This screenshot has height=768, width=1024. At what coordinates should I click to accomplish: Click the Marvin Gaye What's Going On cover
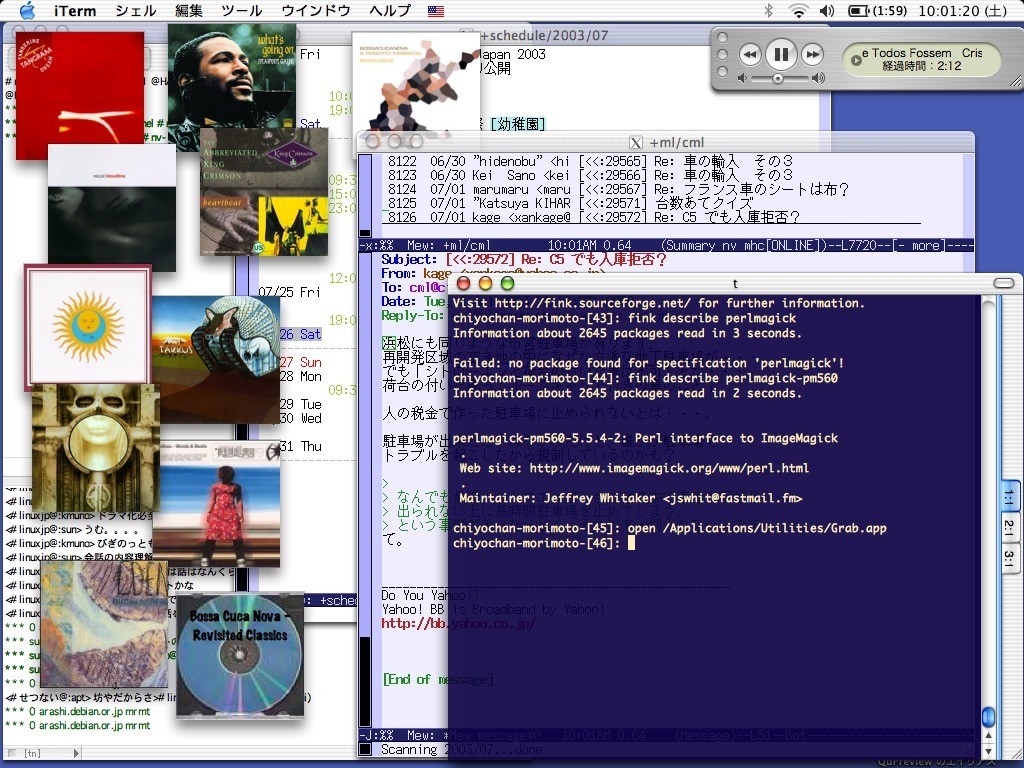232,78
